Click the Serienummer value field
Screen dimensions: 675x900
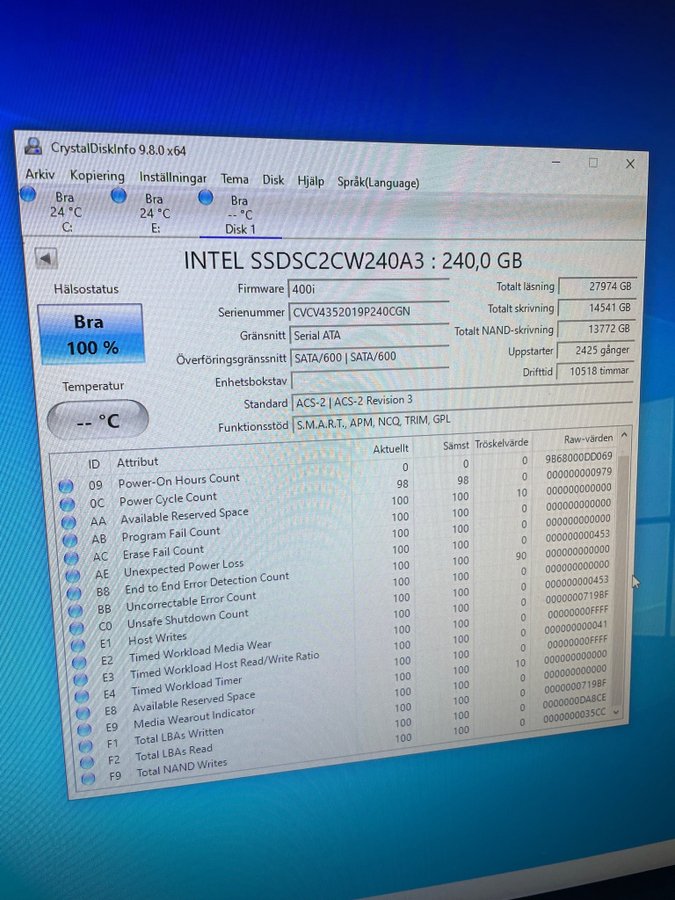[x=368, y=312]
